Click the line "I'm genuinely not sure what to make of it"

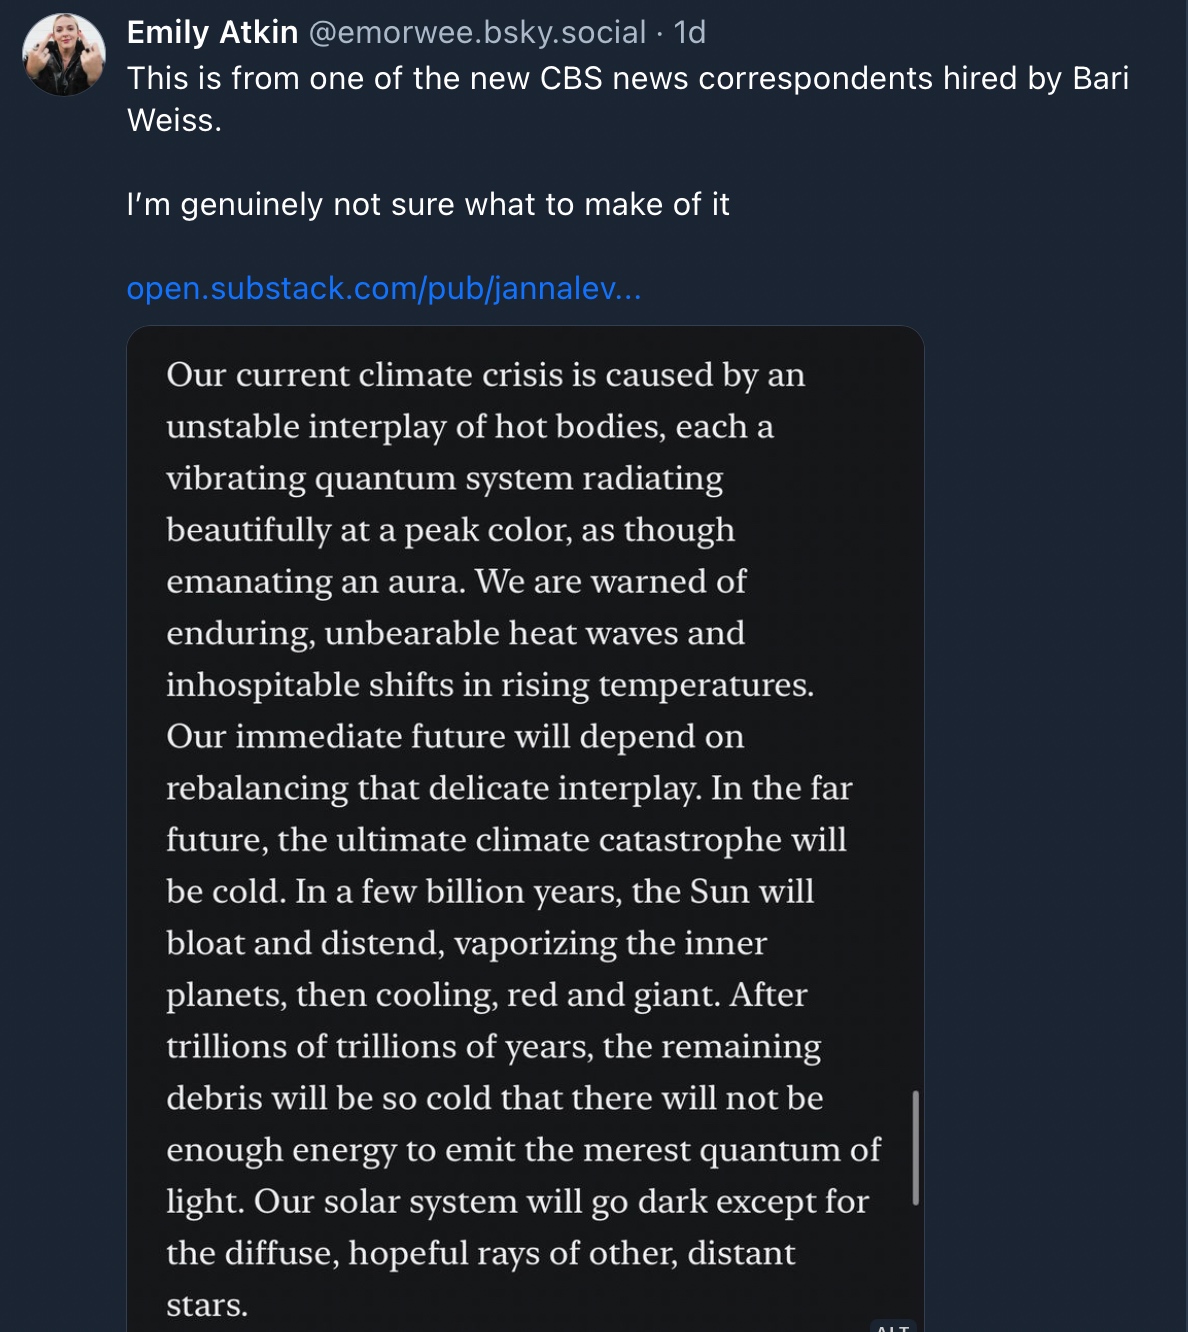click(428, 204)
